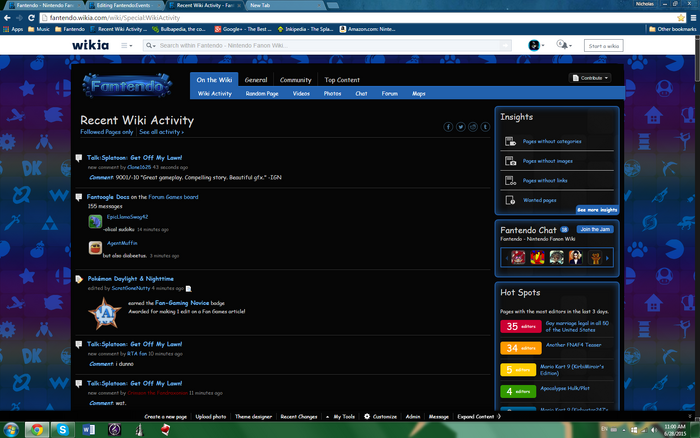Screen dimensions: 700x438
Task: Open Another FNAF4 Teaser hot spot
Action: [x=573, y=345]
